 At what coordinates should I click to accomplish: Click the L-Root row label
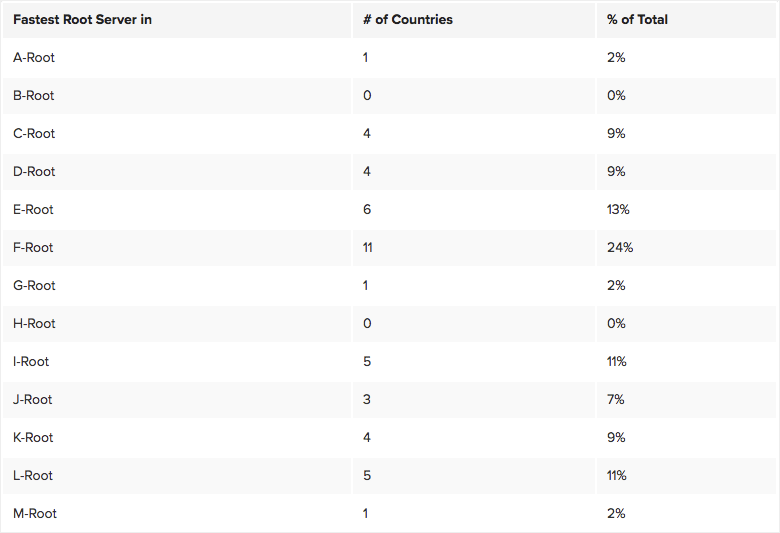click(x=33, y=476)
